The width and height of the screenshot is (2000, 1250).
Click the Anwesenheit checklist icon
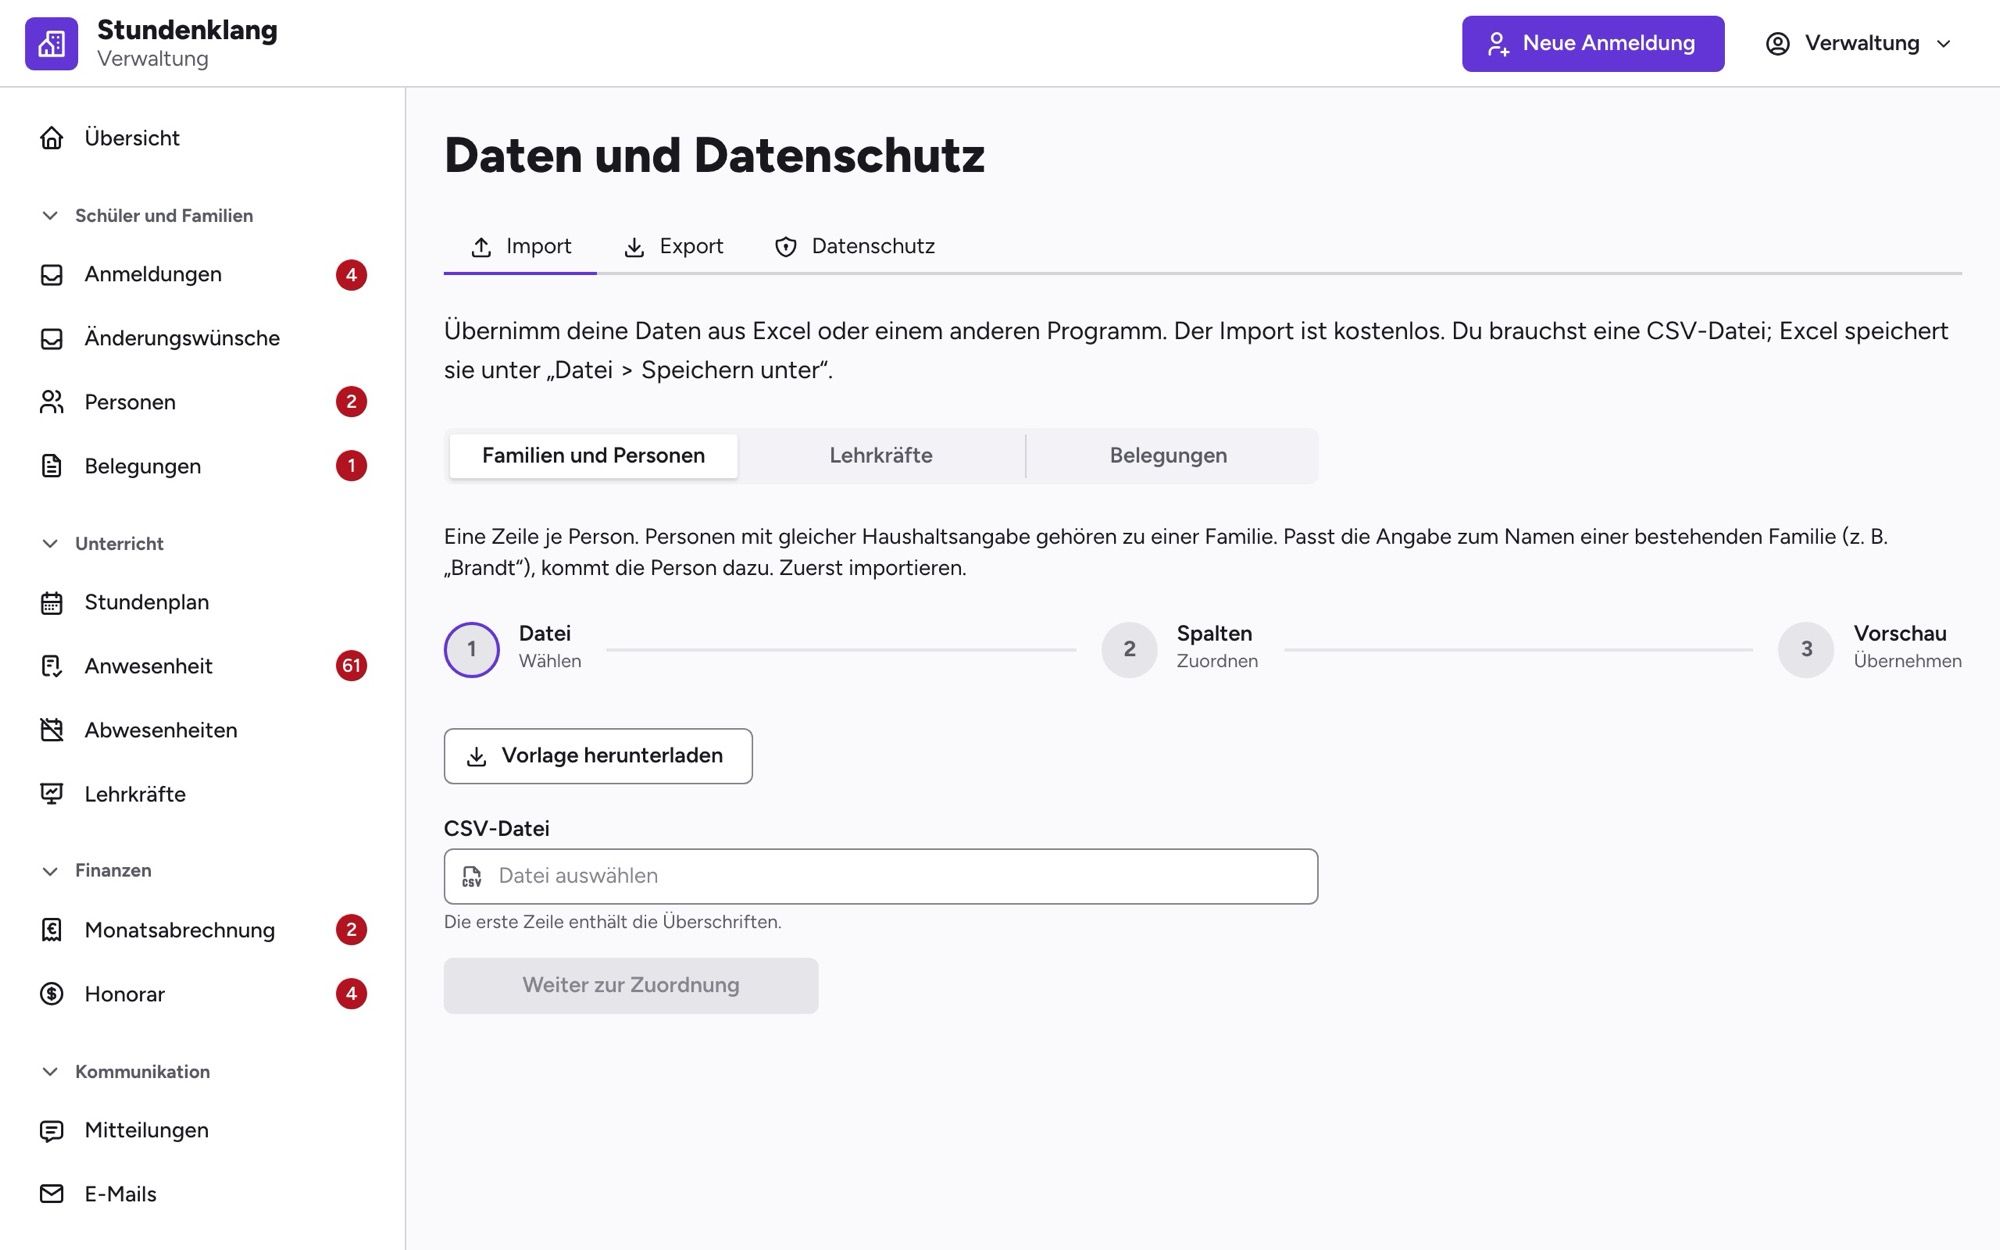pyautogui.click(x=51, y=666)
